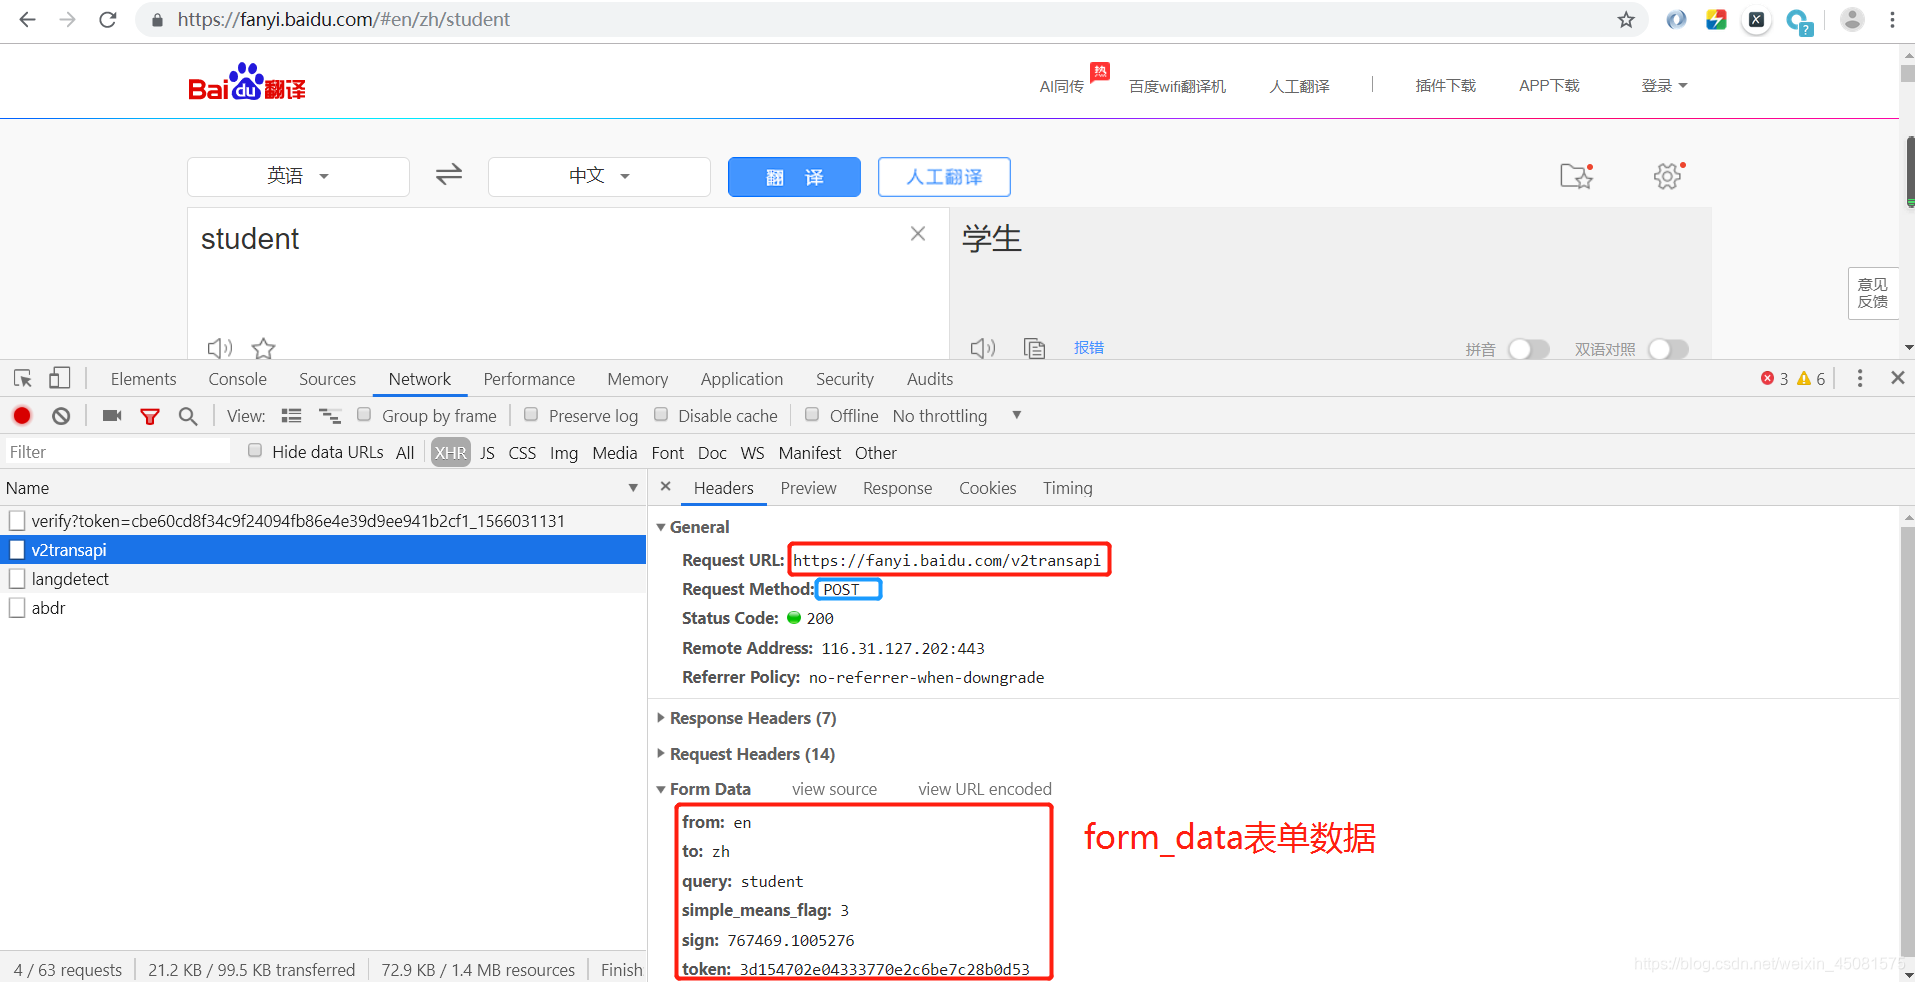Bookmark this page with the star icon
The width and height of the screenshot is (1915, 982).
pos(1626,19)
